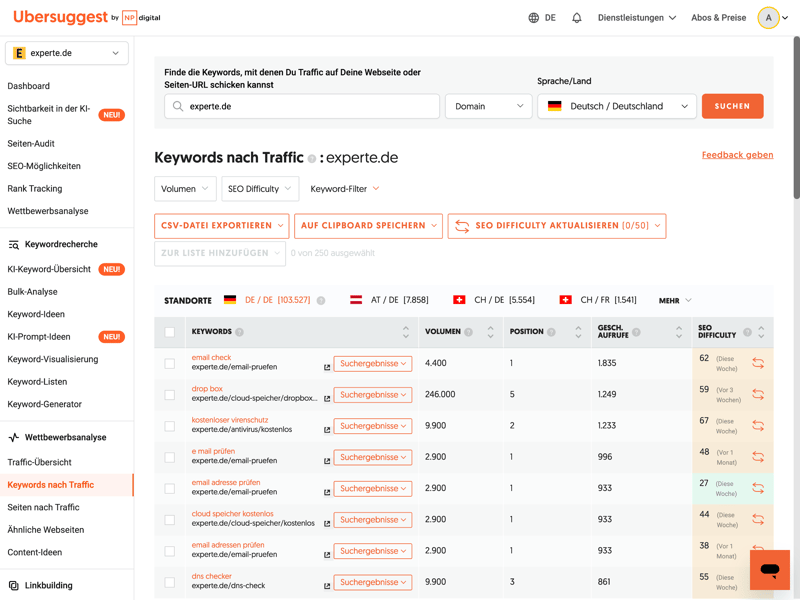Click the notification bell icon

[x=577, y=18]
